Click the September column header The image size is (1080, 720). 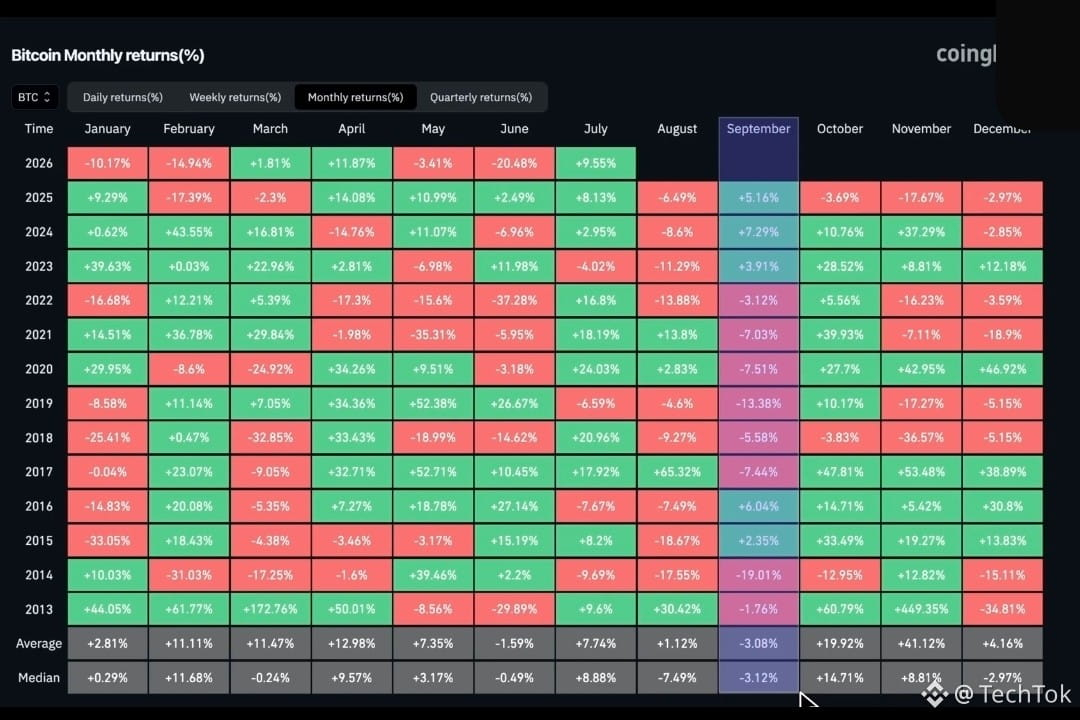758,129
